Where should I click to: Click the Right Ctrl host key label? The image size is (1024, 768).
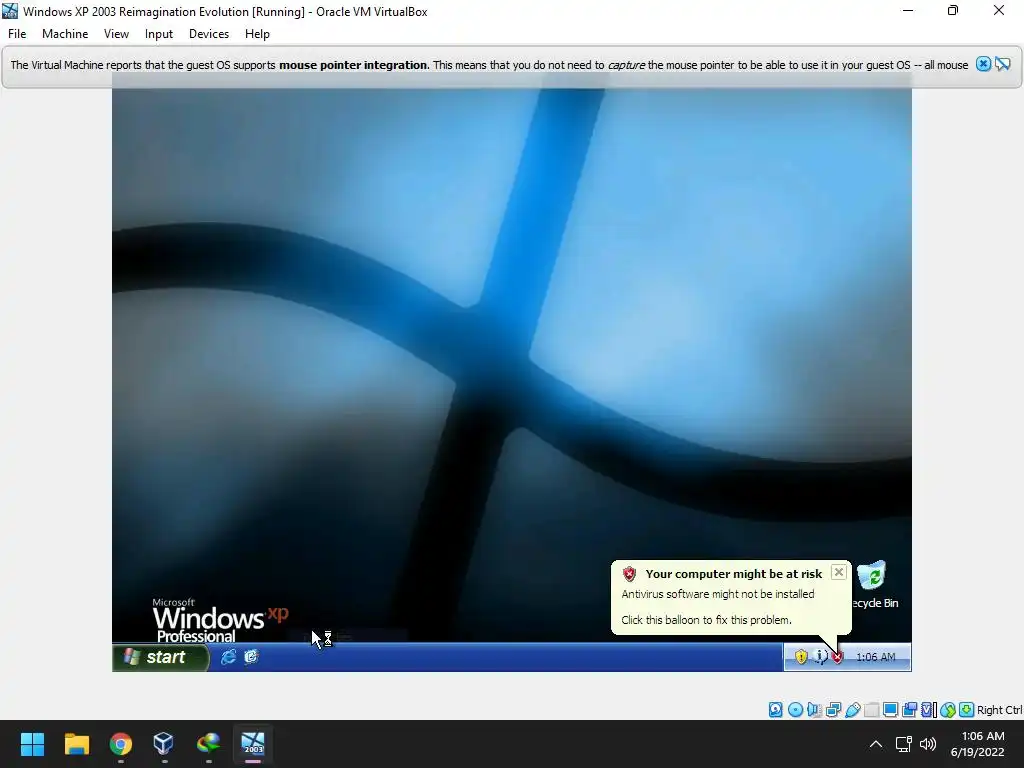[x=1000, y=710]
